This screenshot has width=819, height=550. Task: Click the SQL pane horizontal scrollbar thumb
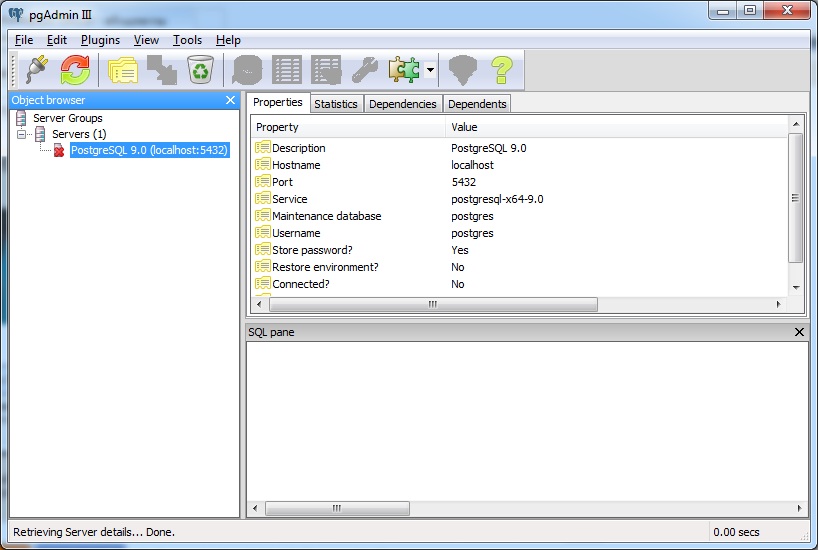[337, 508]
